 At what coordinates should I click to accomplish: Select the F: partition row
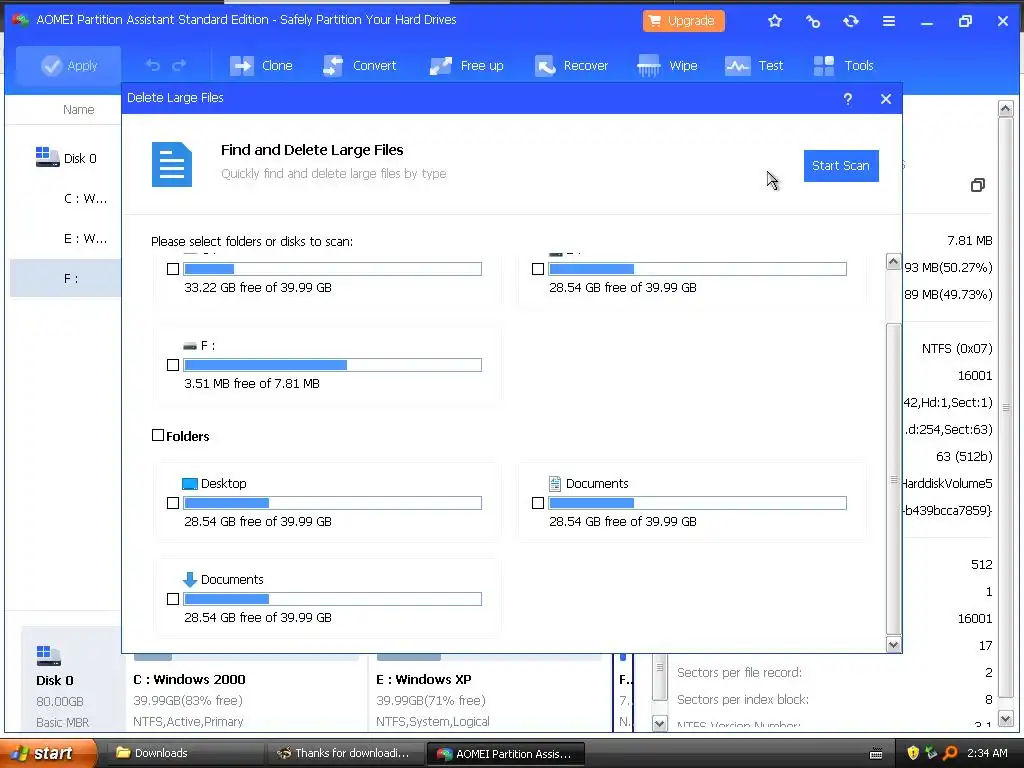pos(65,278)
